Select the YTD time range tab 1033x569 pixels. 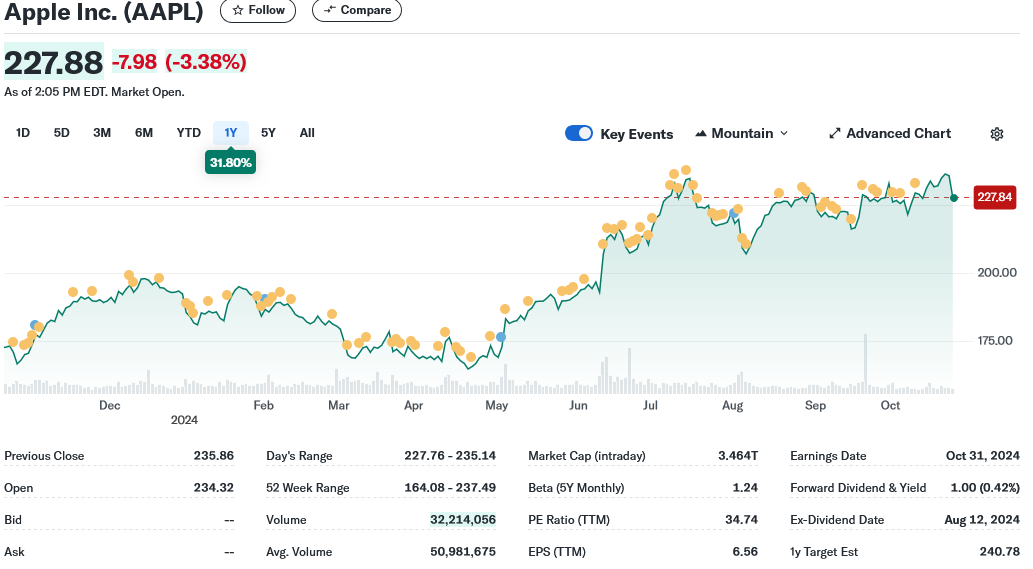tap(188, 133)
